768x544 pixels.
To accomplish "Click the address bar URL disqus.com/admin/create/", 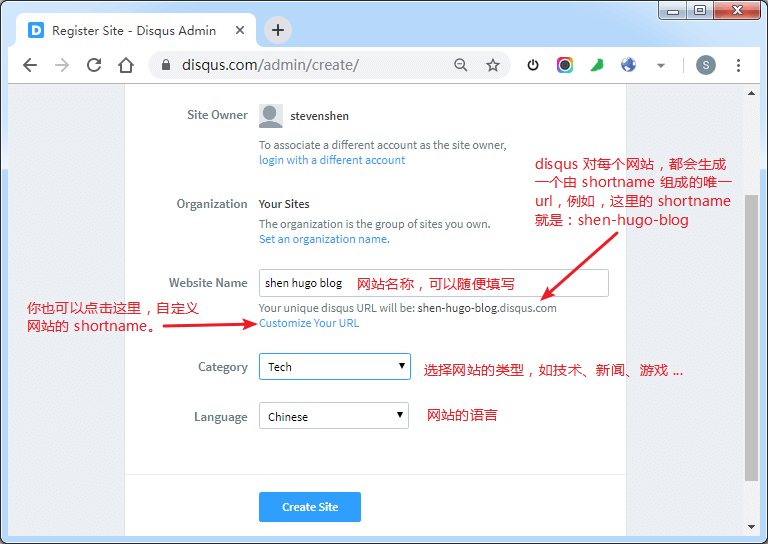I will (x=270, y=65).
